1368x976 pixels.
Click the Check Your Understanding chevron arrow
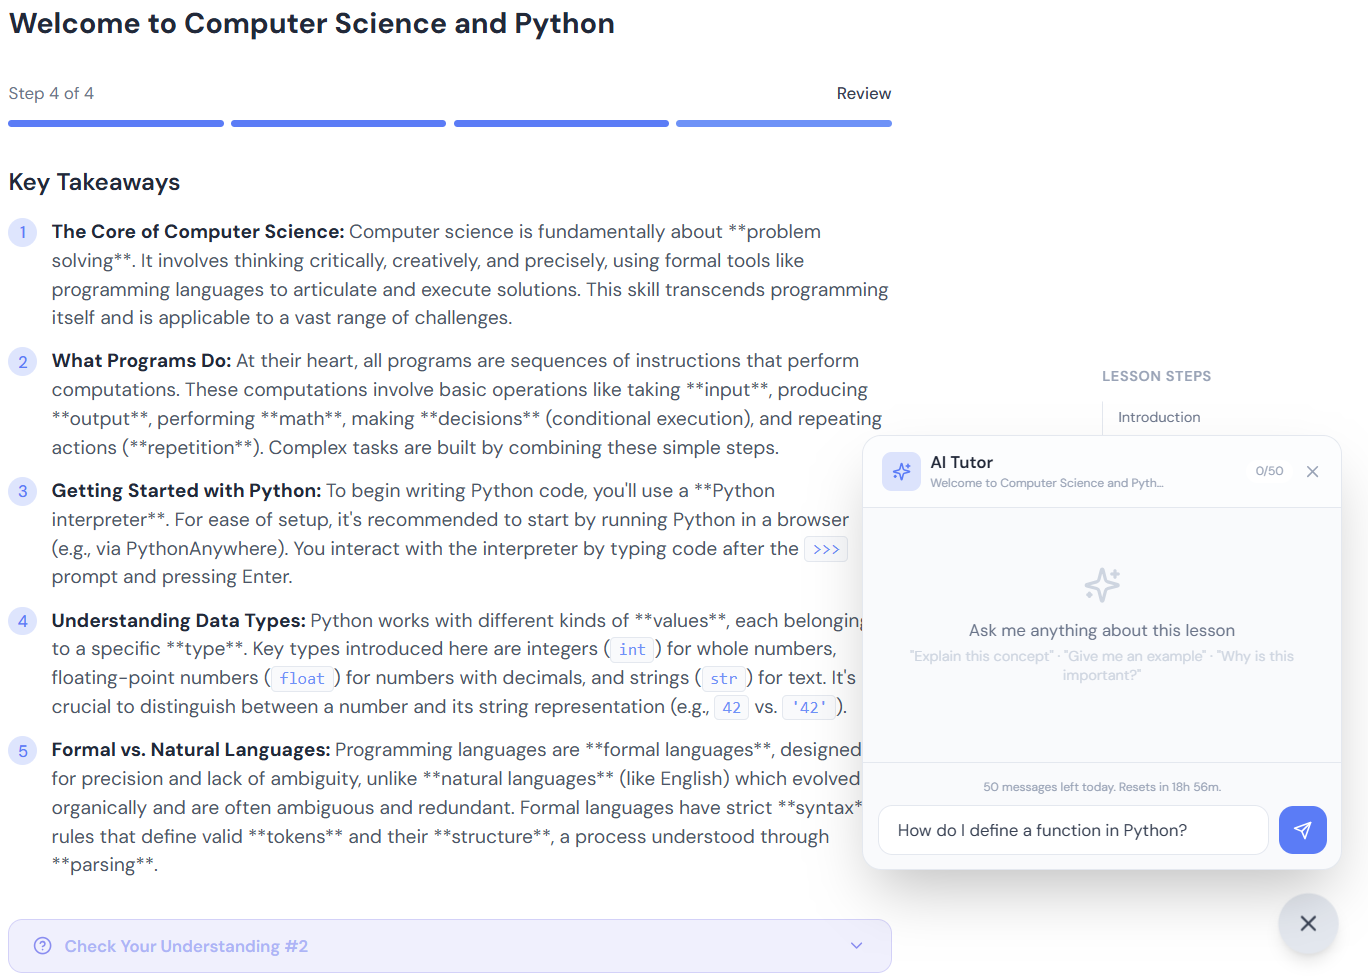pyautogui.click(x=856, y=946)
